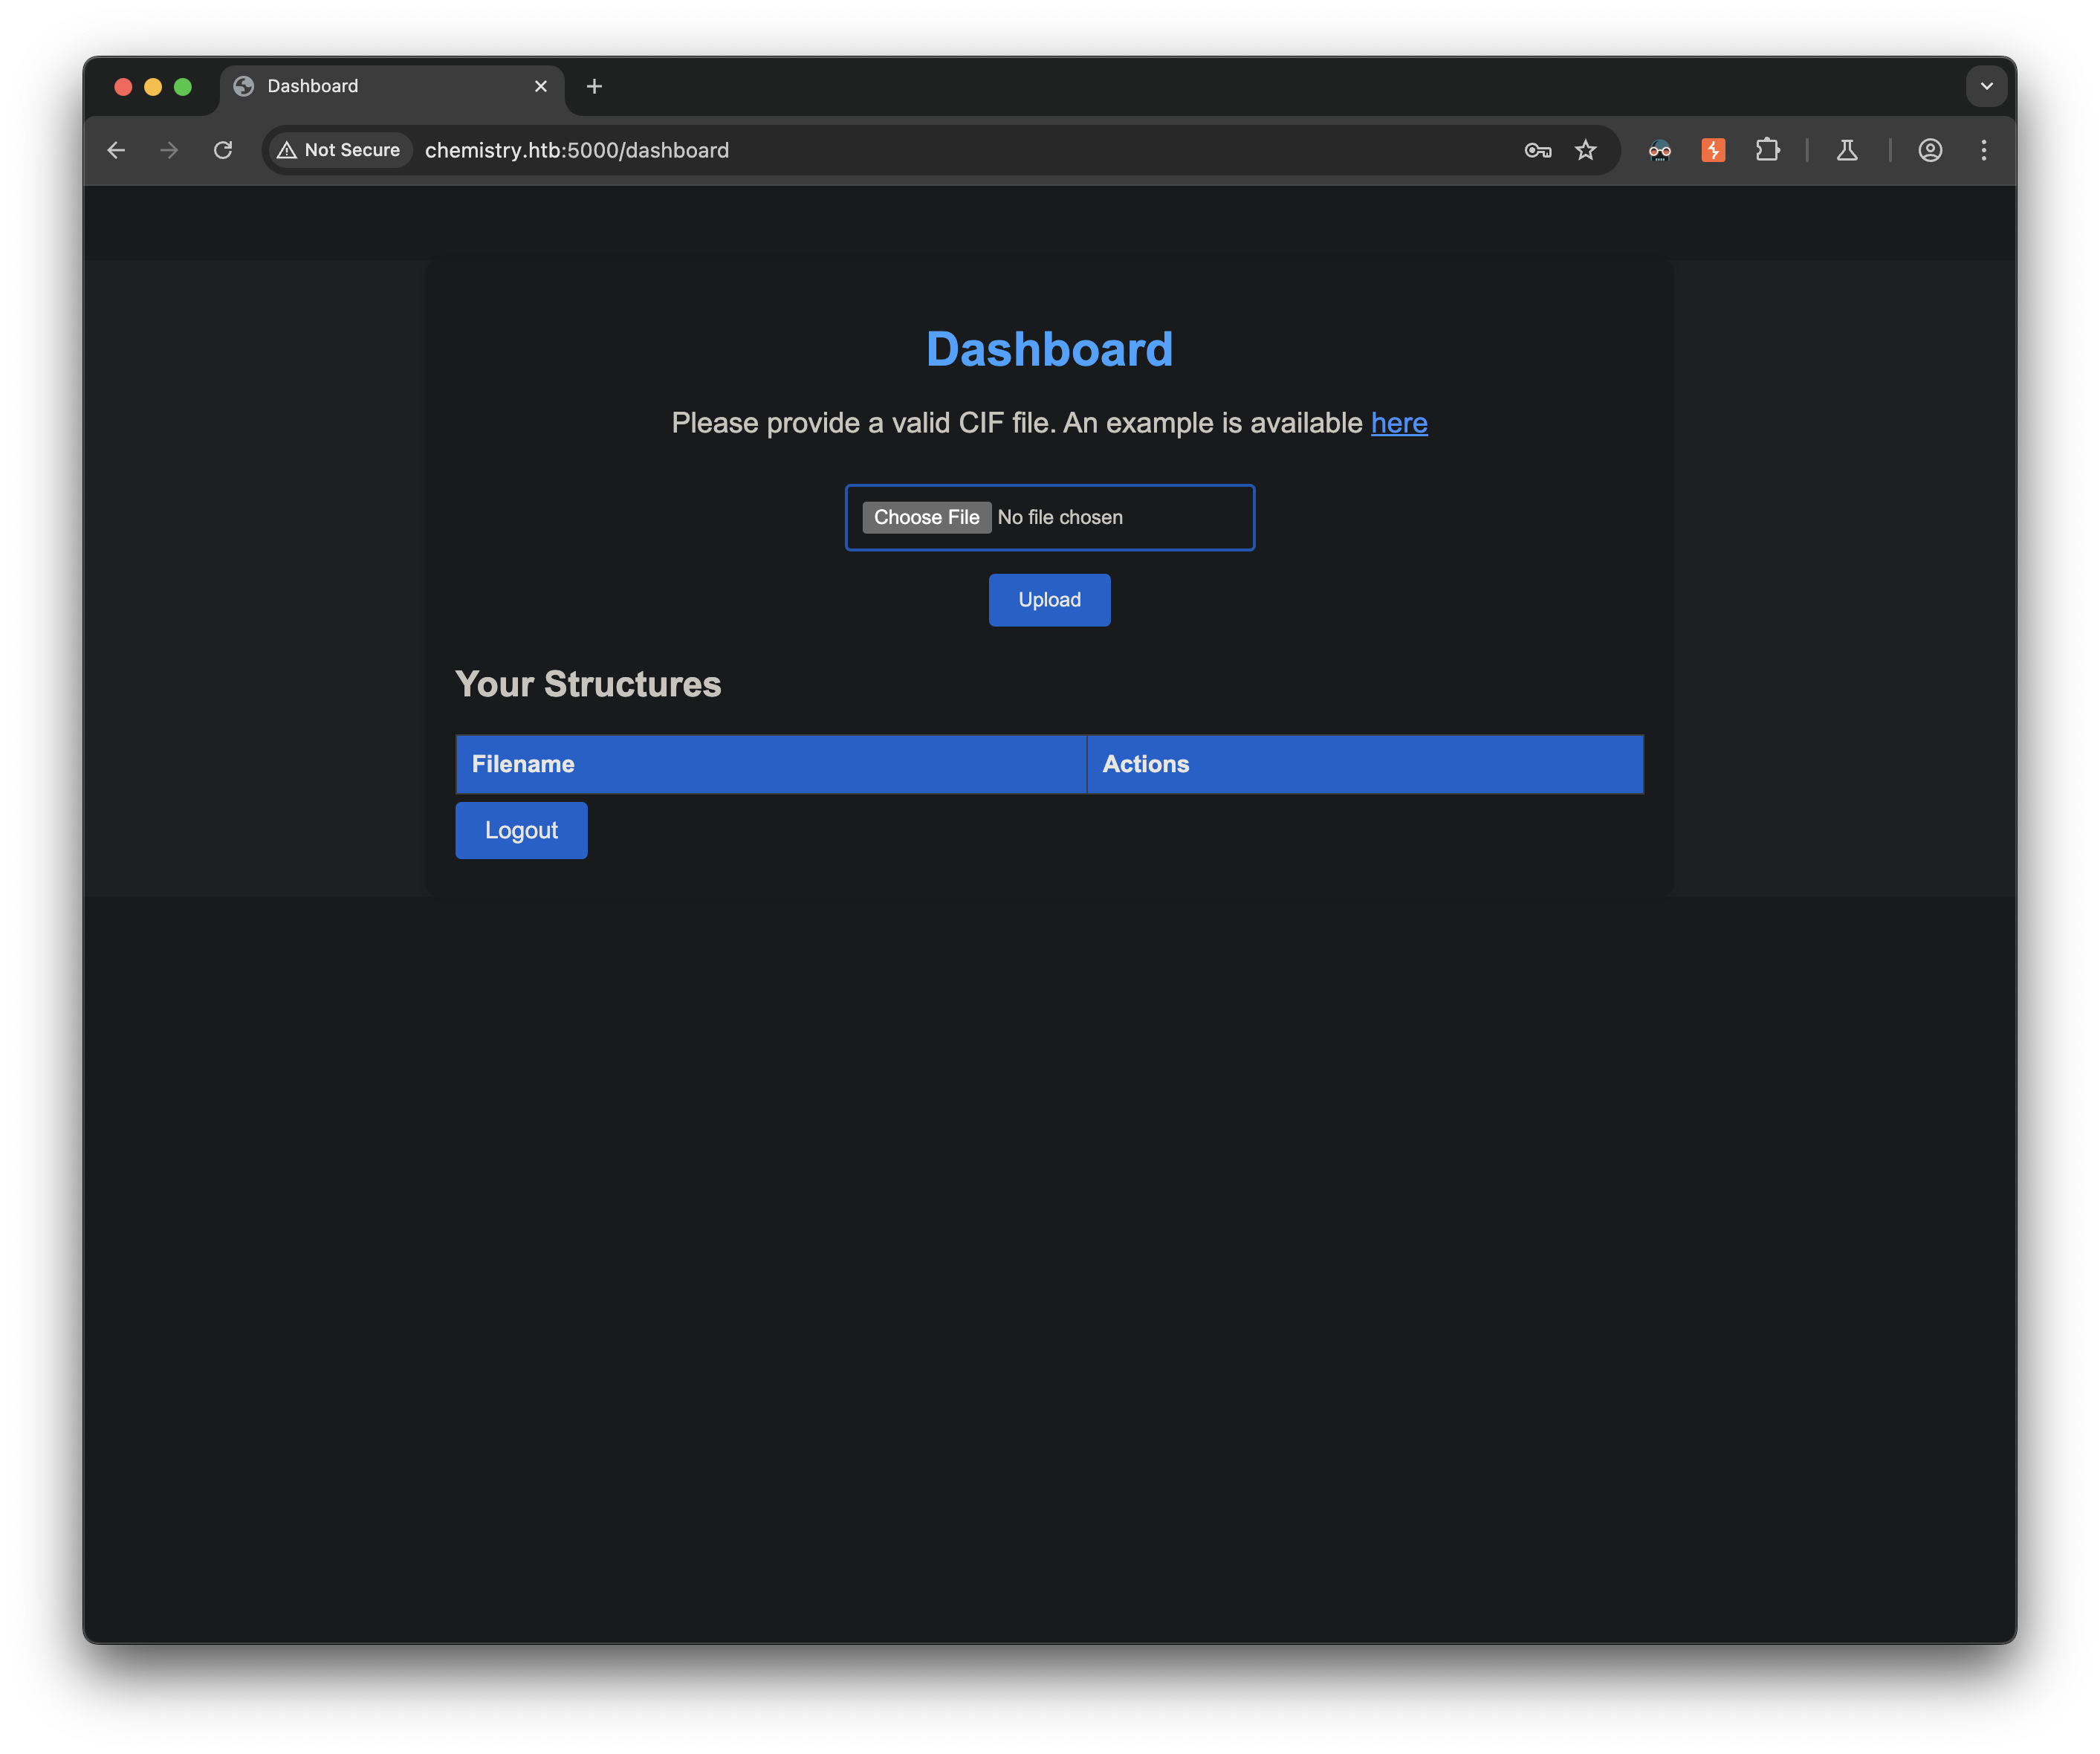Select the Dashboard browser tab
The height and width of the screenshot is (1754, 2100).
[x=380, y=86]
